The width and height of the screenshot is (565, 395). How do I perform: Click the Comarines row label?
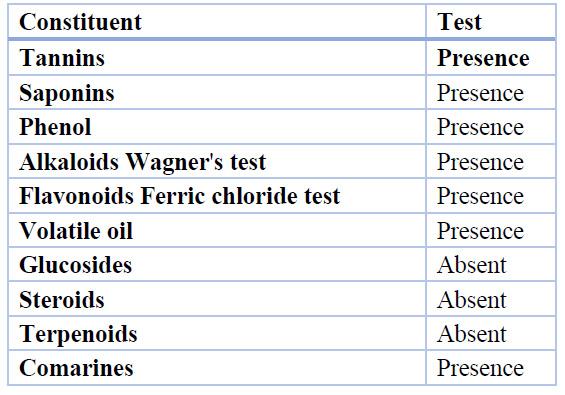76,368
